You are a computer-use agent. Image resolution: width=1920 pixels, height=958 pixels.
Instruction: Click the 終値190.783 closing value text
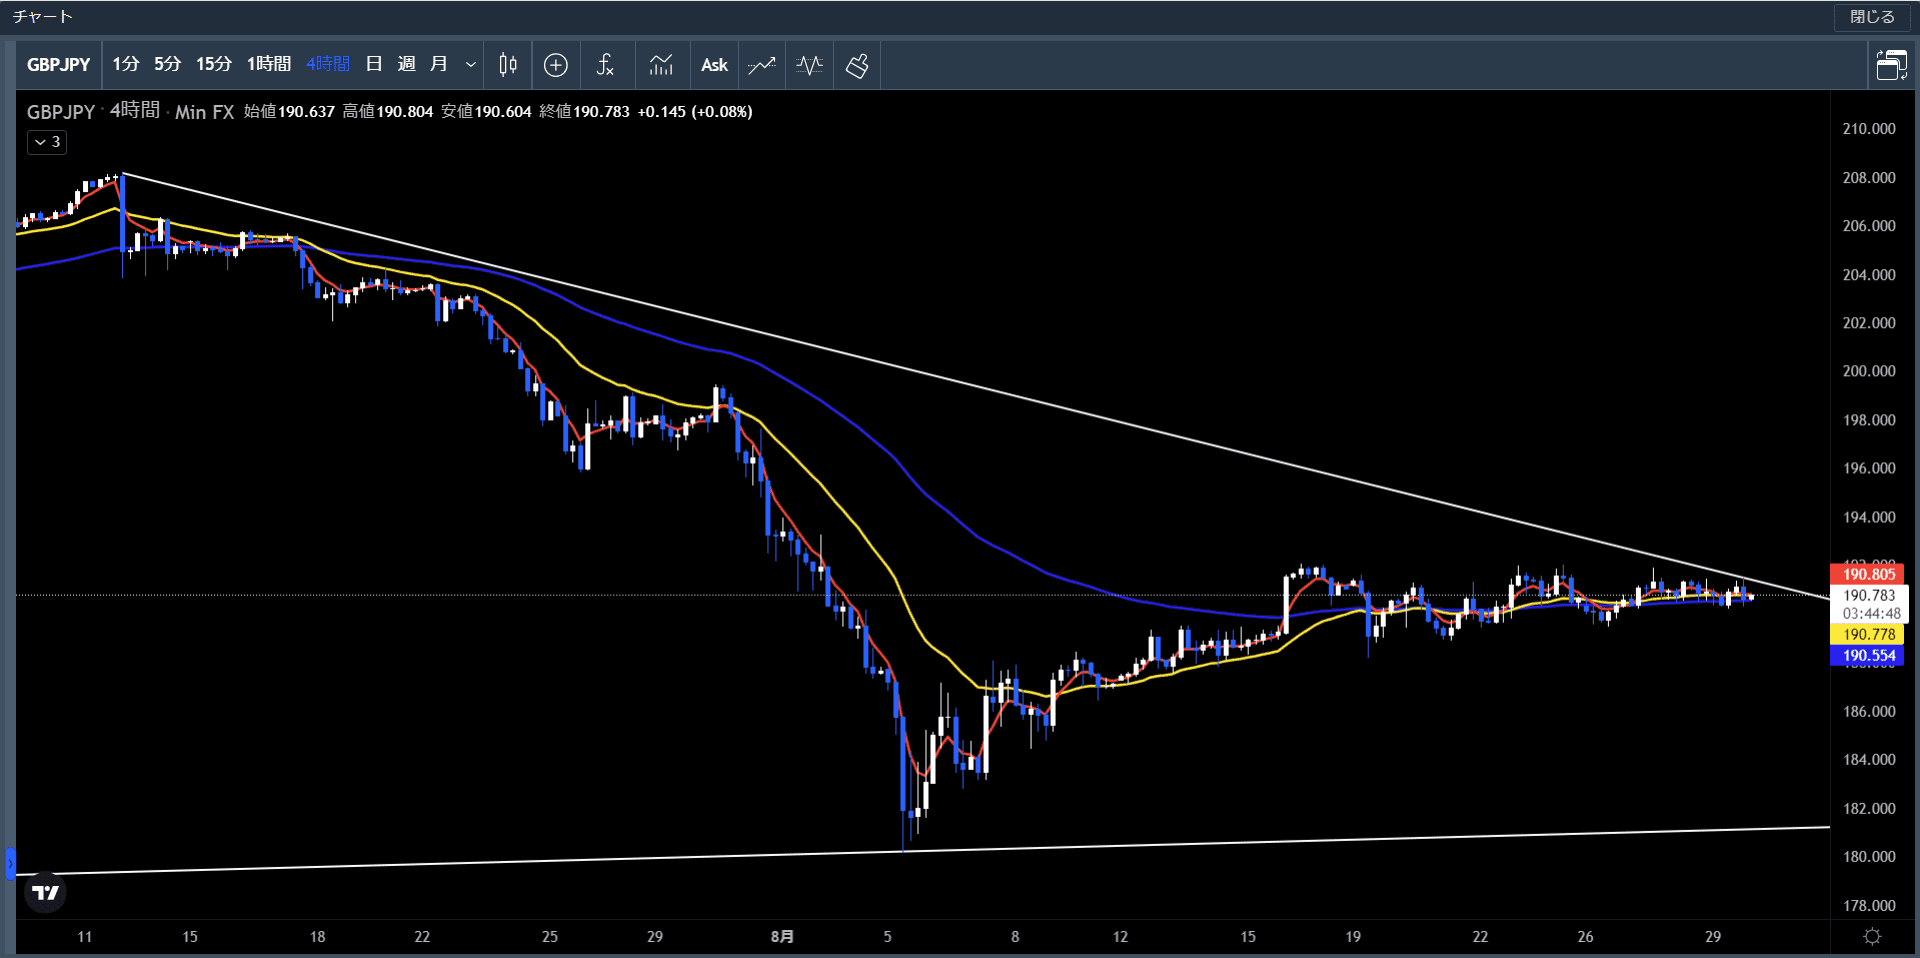coord(584,112)
